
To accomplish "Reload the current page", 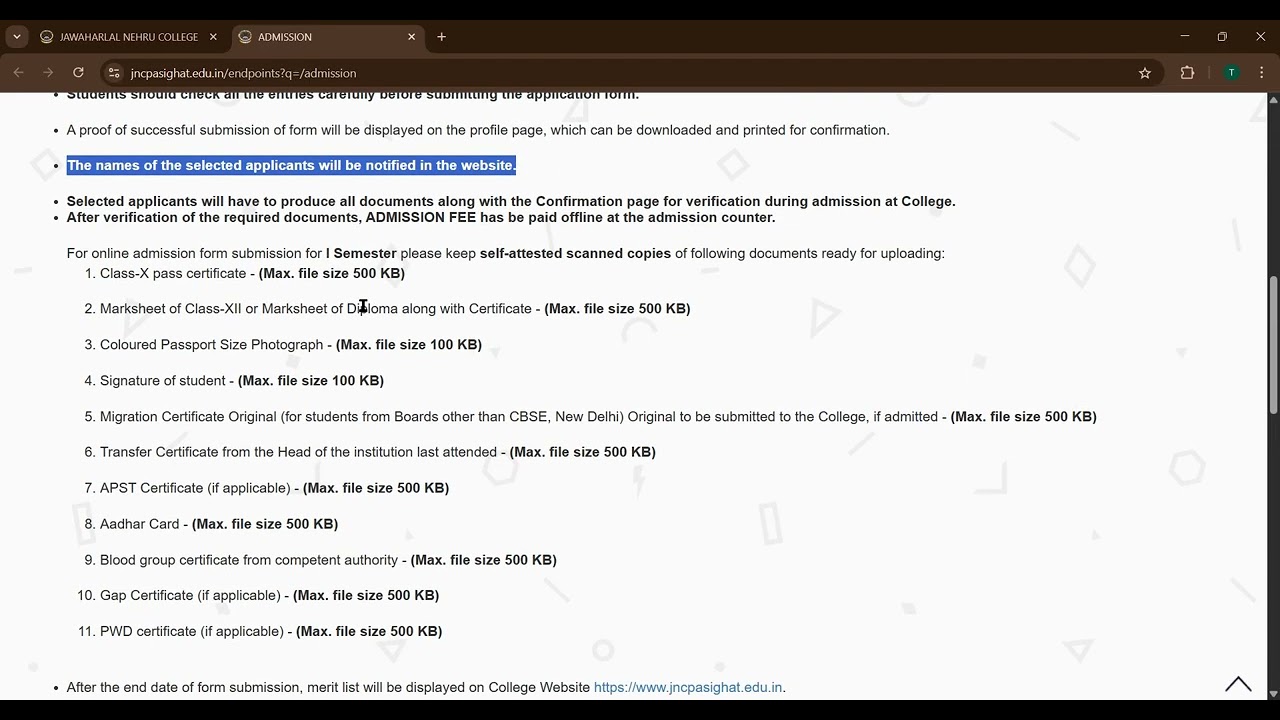I will (x=78, y=73).
